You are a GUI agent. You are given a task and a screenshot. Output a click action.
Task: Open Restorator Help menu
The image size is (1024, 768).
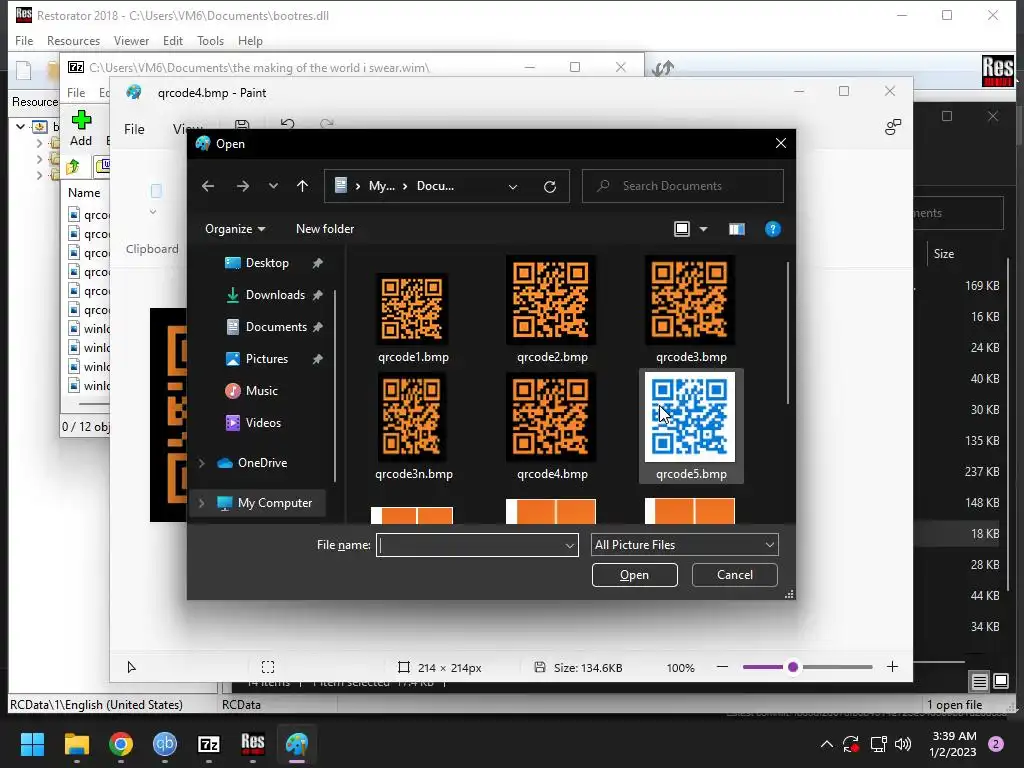250,41
